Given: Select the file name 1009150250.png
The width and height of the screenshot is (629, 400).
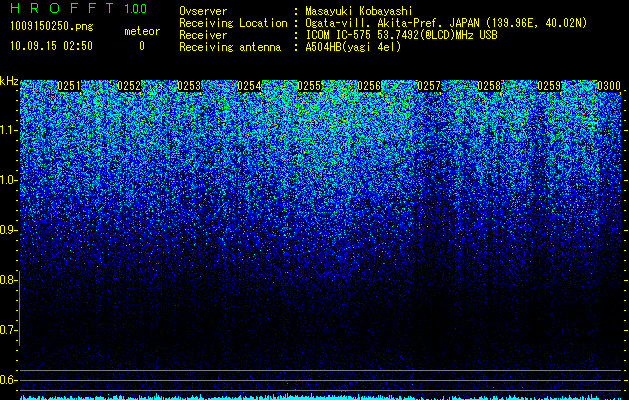Looking at the screenshot, I should tap(52, 27).
